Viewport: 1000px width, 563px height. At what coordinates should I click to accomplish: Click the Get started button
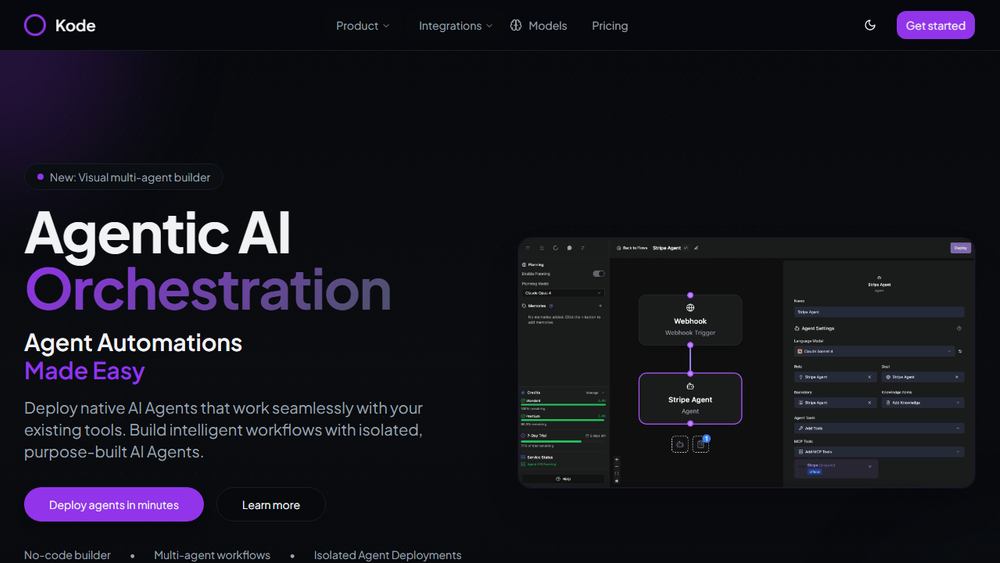tap(935, 26)
